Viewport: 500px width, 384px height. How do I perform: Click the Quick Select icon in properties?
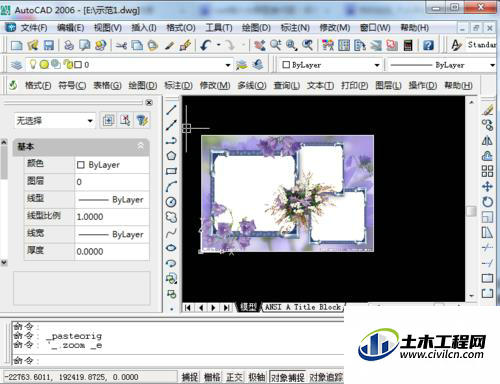point(142,120)
